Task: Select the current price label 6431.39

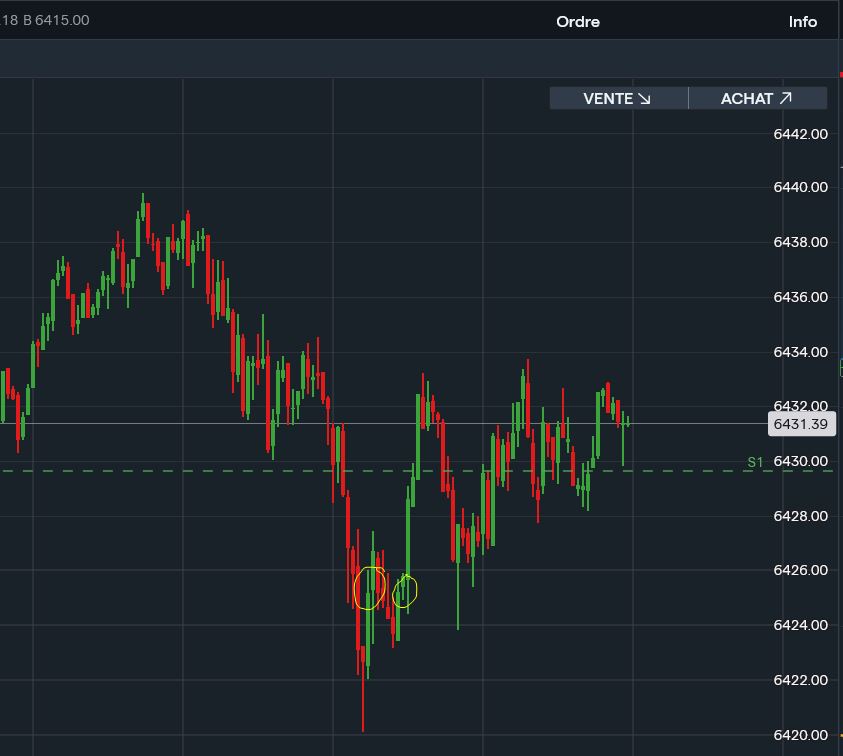Action: pos(802,424)
